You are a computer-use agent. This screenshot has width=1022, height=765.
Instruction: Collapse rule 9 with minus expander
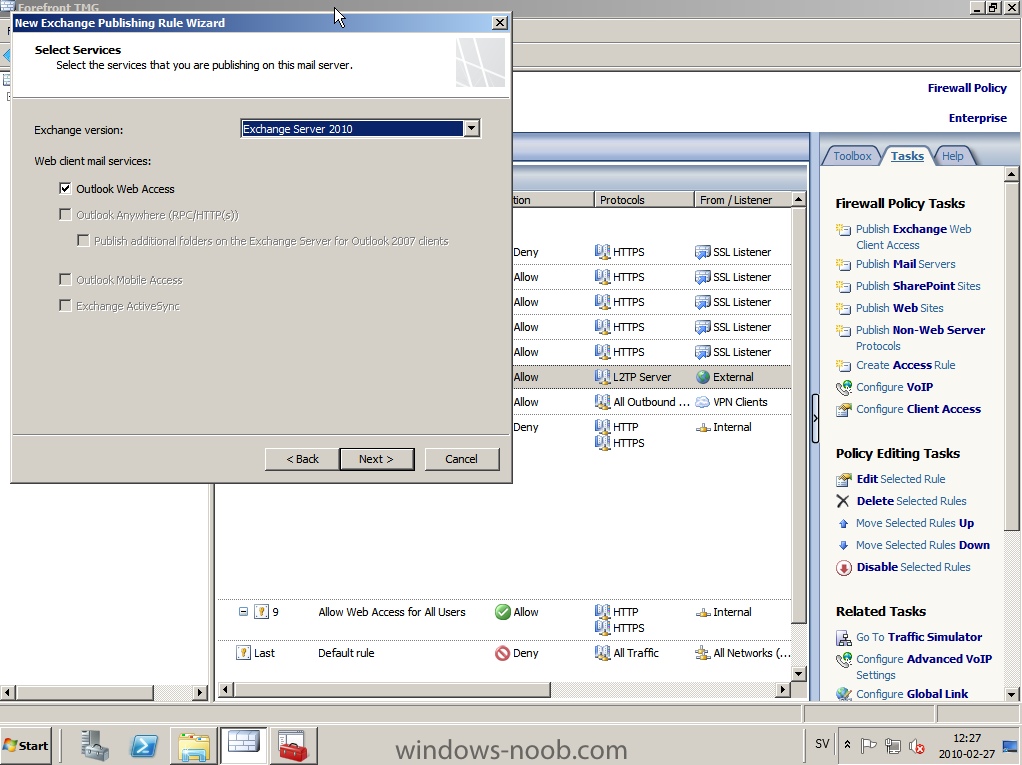tap(243, 612)
